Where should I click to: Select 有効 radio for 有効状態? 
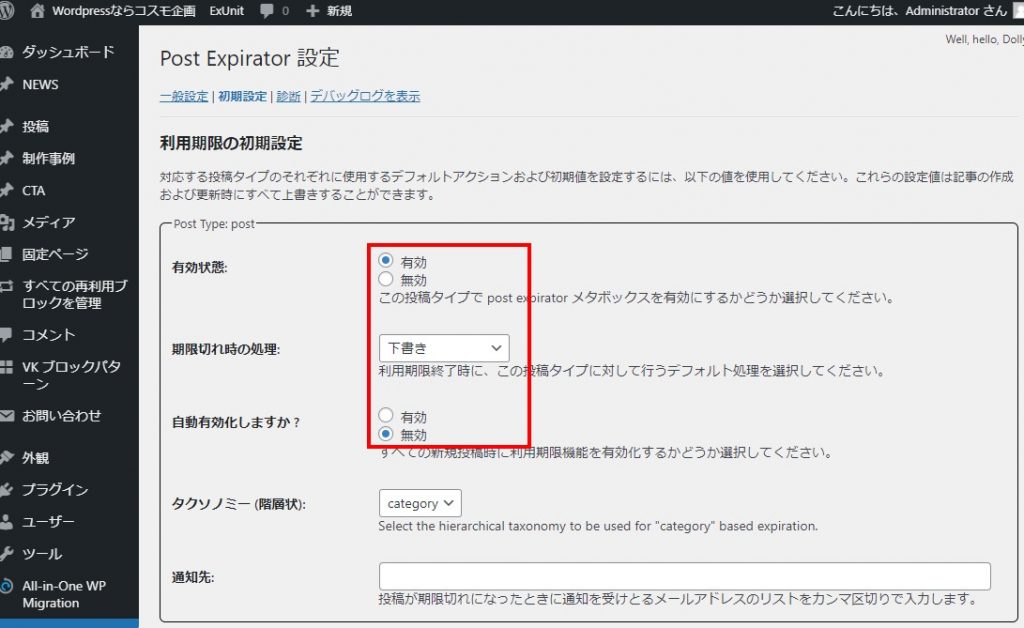(386, 261)
